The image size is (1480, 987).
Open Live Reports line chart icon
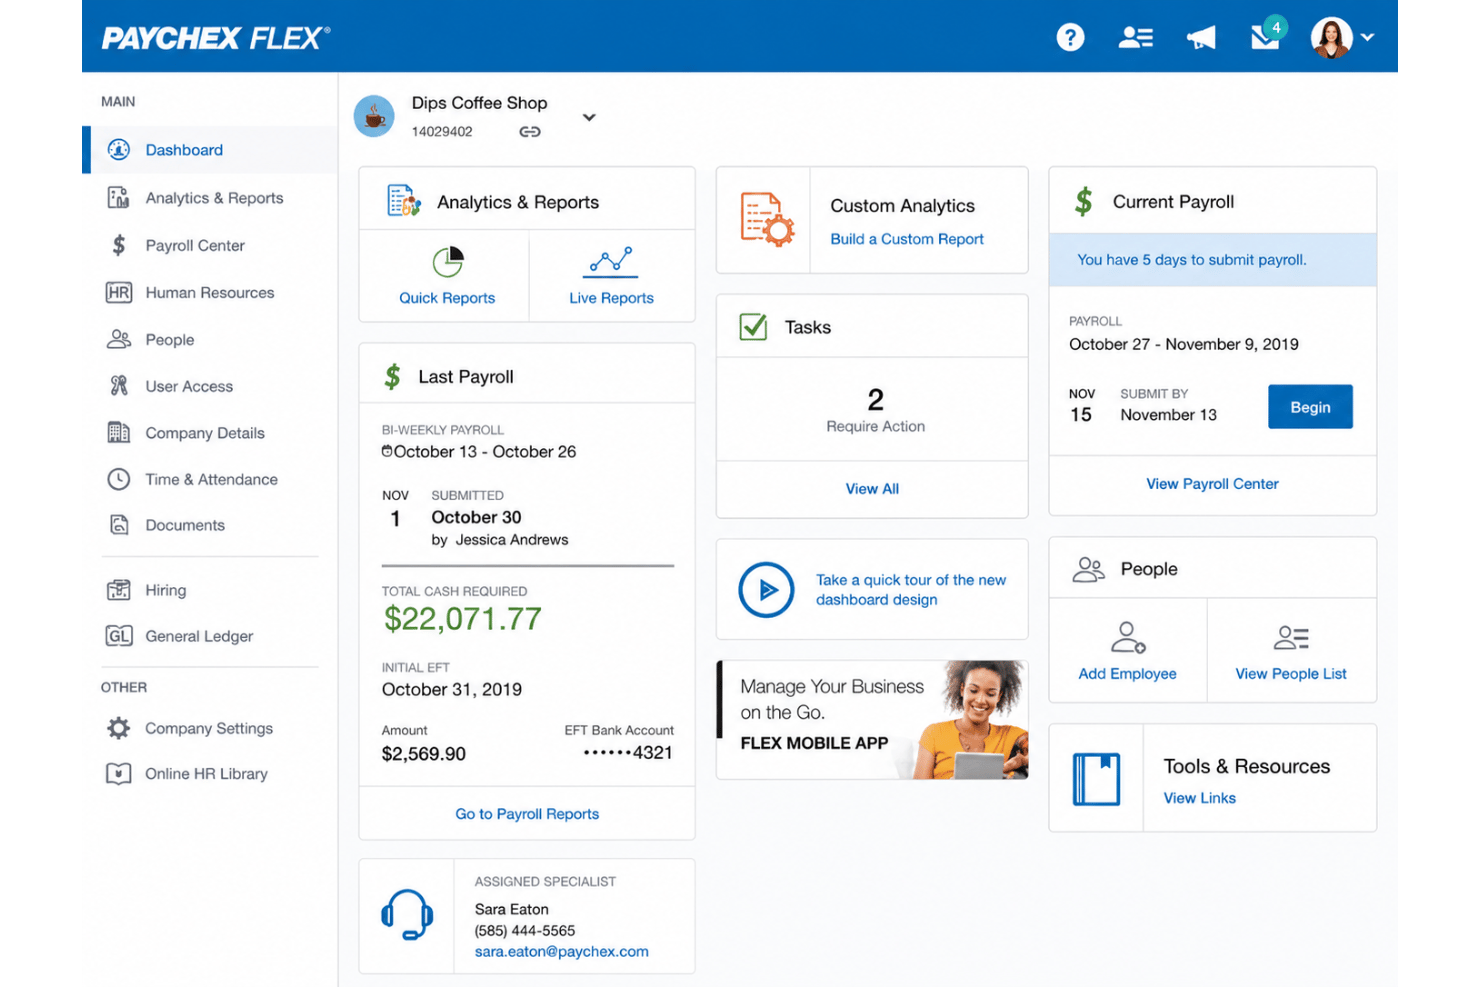[x=610, y=262]
